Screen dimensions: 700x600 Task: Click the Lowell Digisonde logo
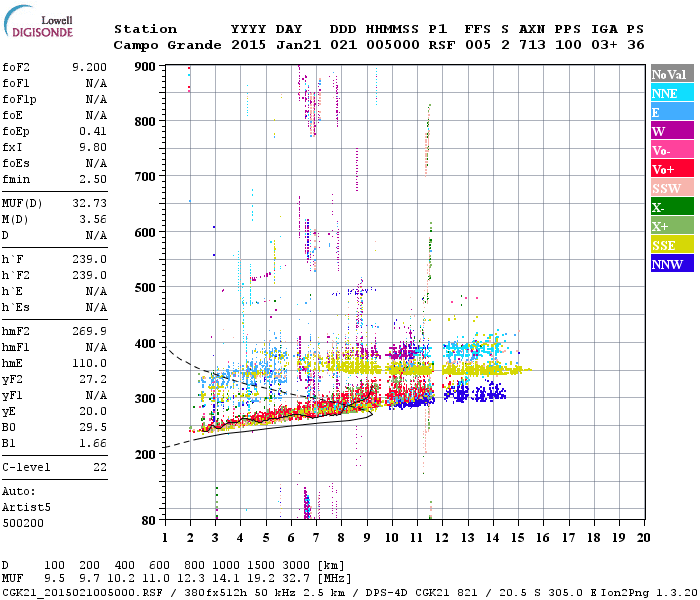(x=38, y=22)
